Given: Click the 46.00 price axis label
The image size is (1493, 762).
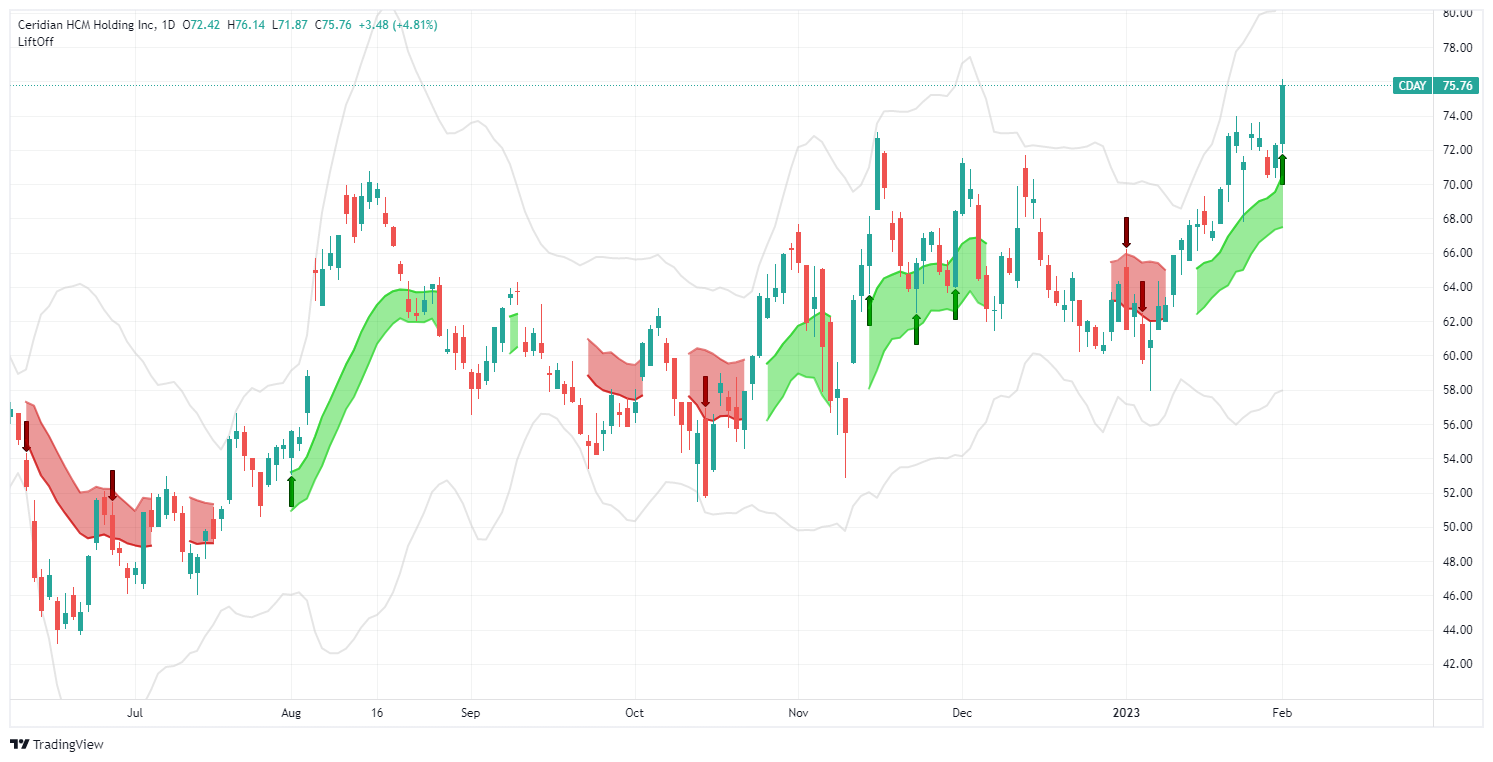Looking at the screenshot, I should coord(1455,596).
